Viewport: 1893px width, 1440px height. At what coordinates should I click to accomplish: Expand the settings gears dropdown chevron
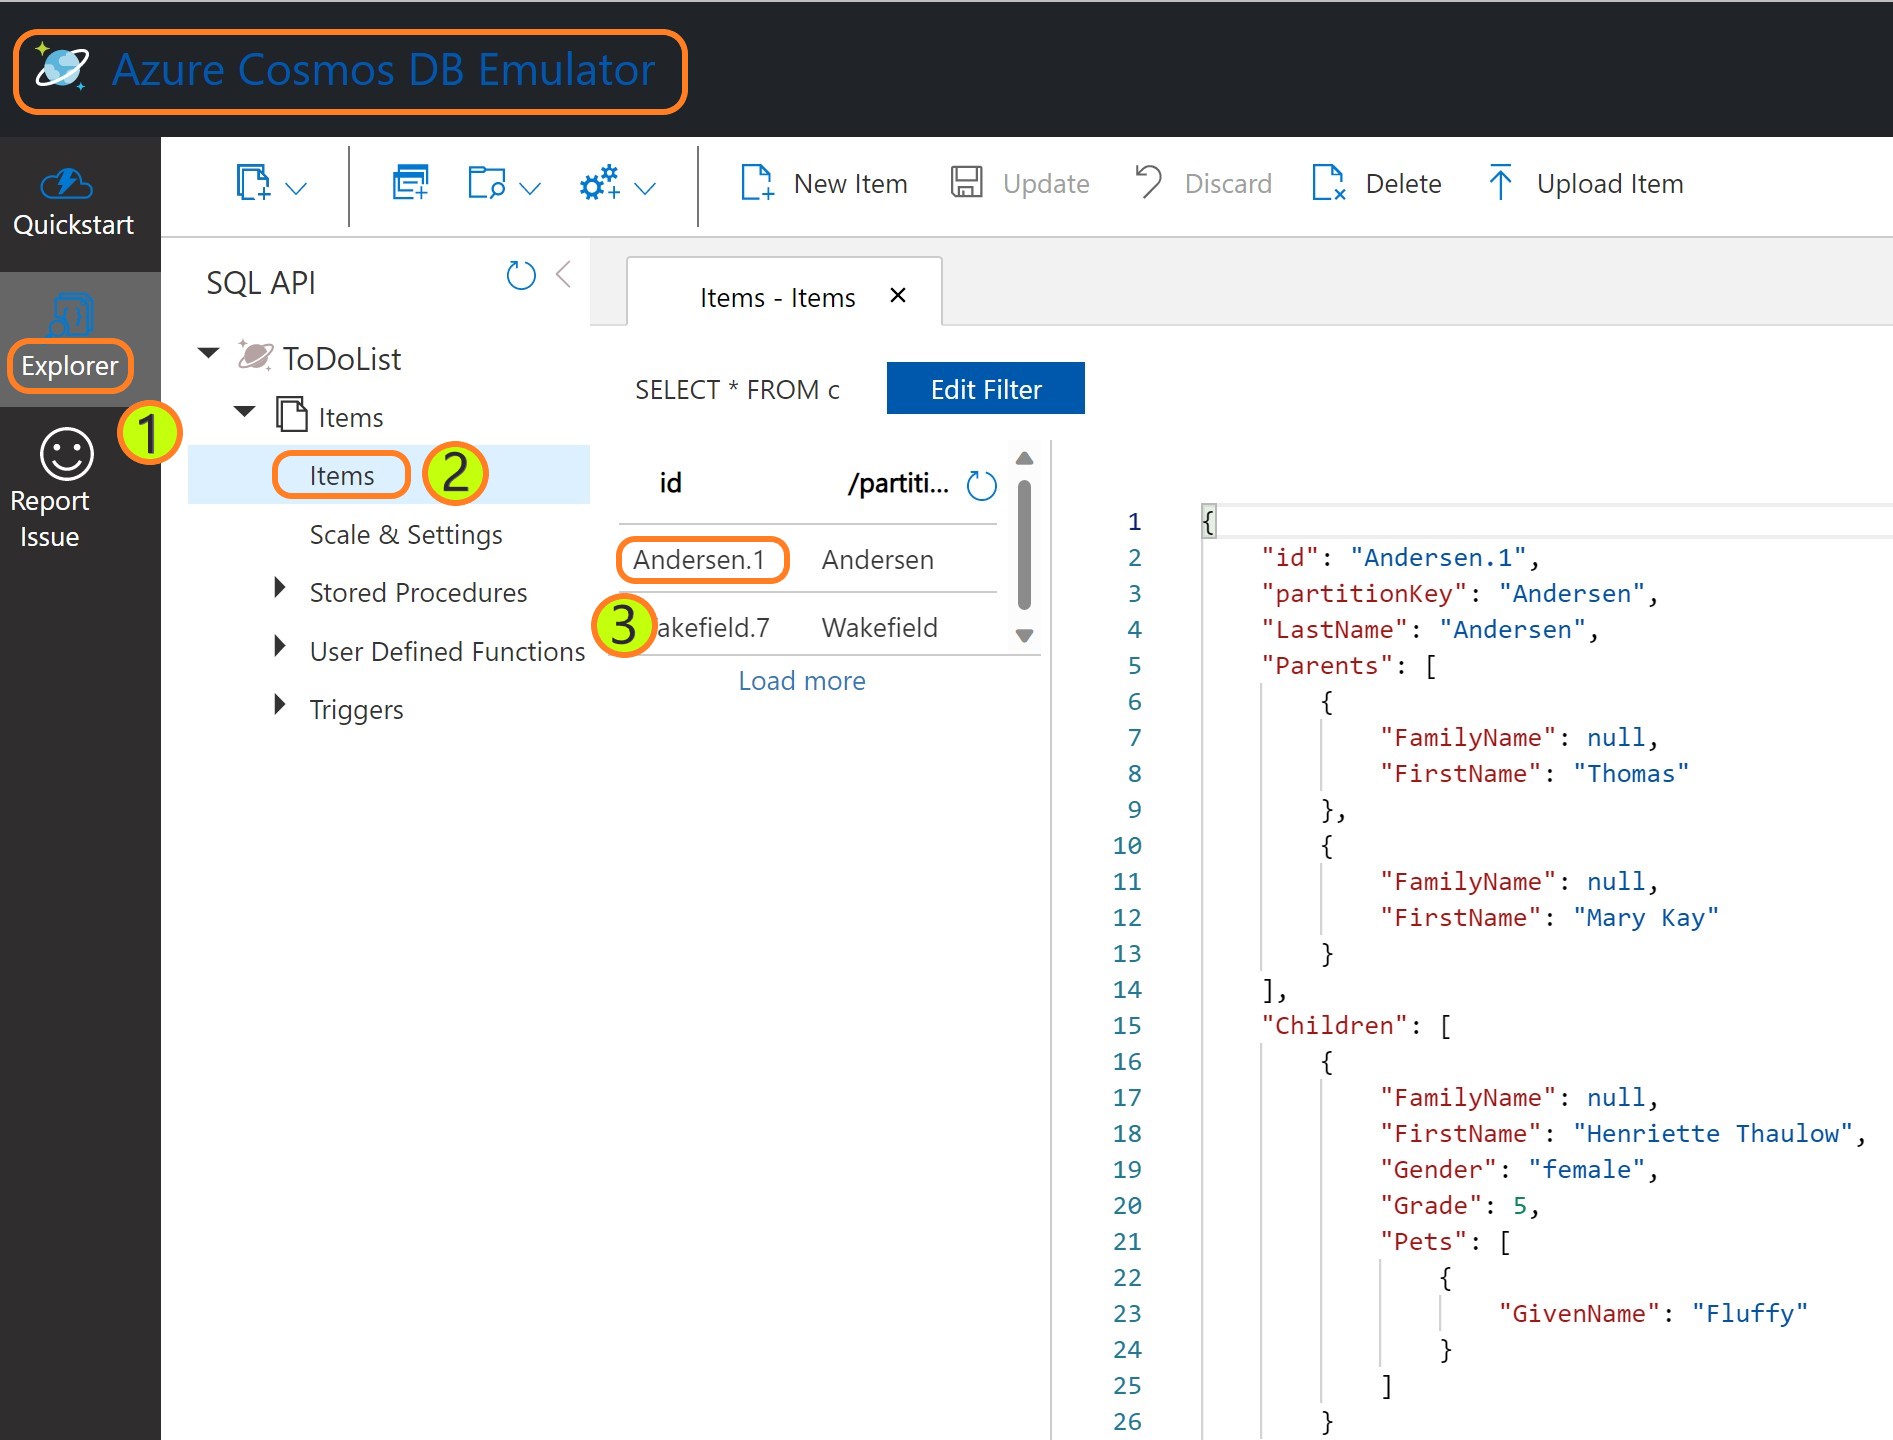[645, 187]
